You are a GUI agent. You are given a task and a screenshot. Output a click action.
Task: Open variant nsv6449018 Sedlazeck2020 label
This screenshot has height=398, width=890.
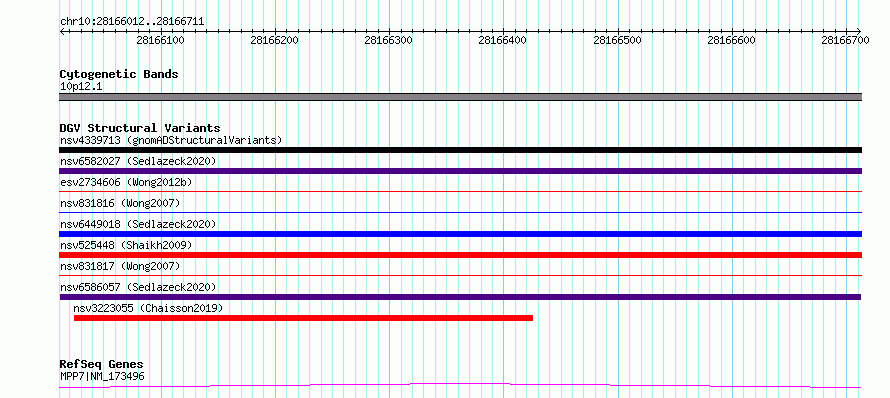(138, 224)
